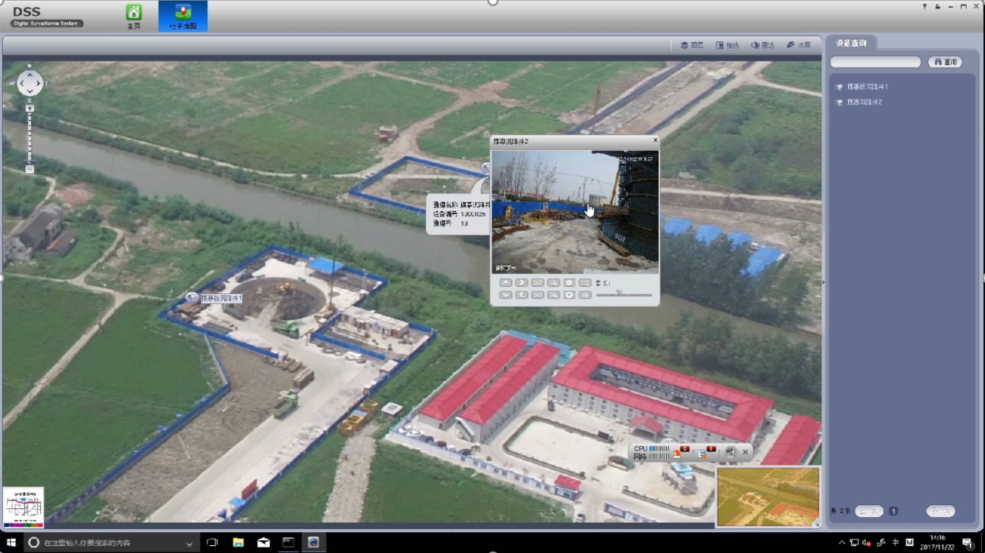
Task: Open the Mail app from the taskbar
Action: point(263,542)
